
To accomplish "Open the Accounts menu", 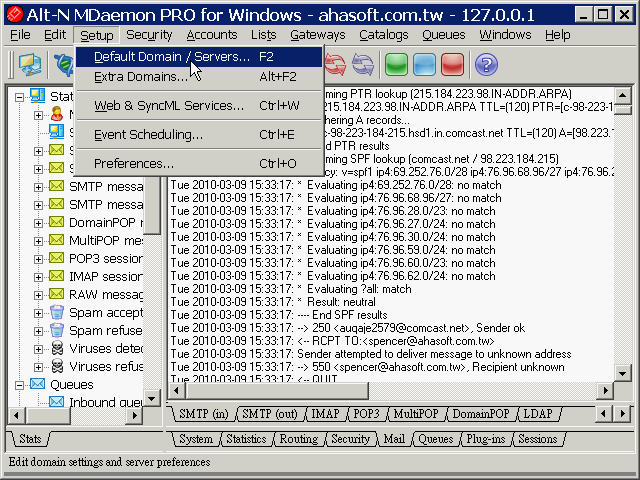I will coord(212,35).
